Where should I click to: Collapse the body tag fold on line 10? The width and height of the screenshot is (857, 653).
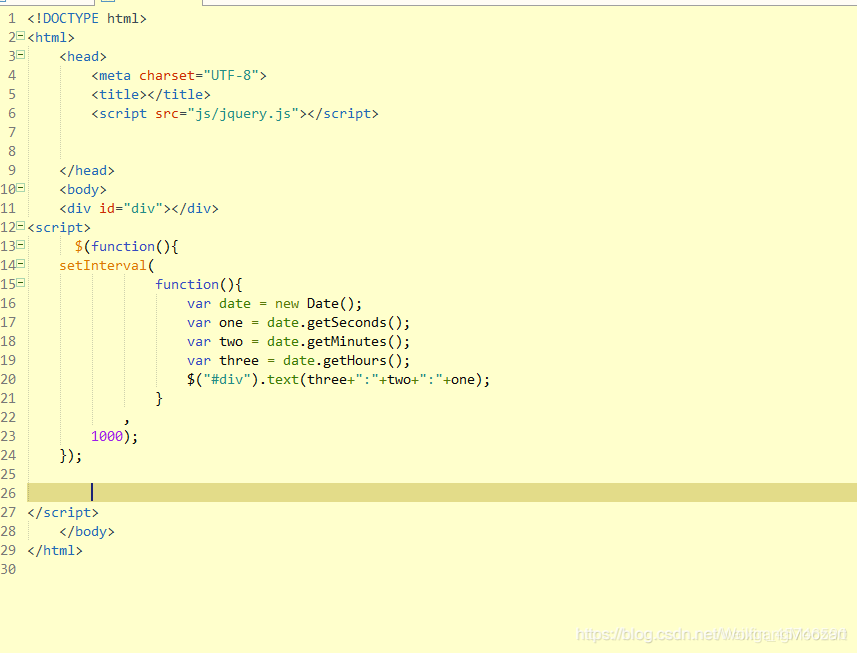21,188
